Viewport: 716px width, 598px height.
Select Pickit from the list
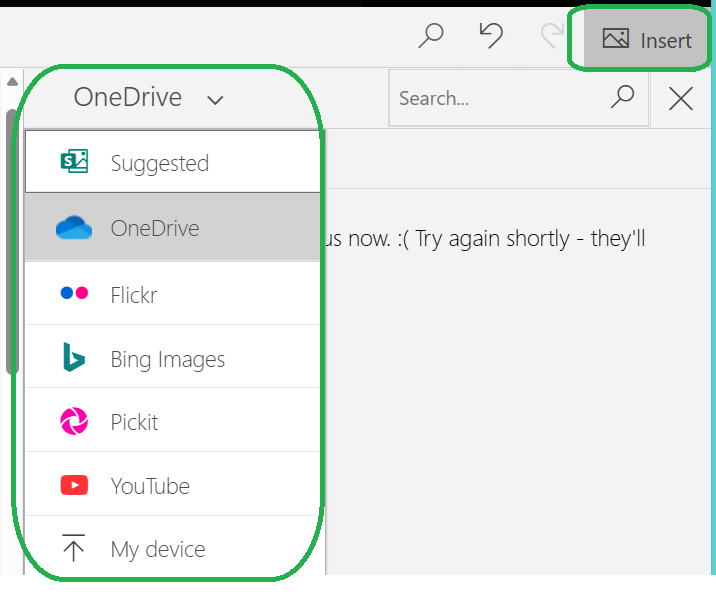pos(173,420)
